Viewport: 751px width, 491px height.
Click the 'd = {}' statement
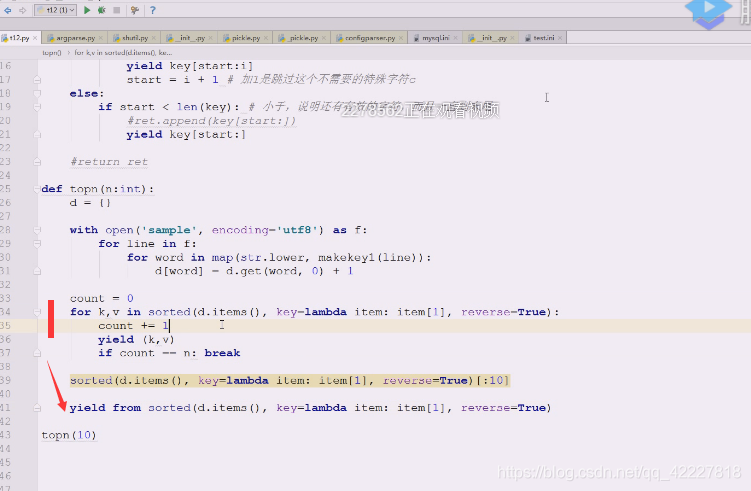[90, 203]
